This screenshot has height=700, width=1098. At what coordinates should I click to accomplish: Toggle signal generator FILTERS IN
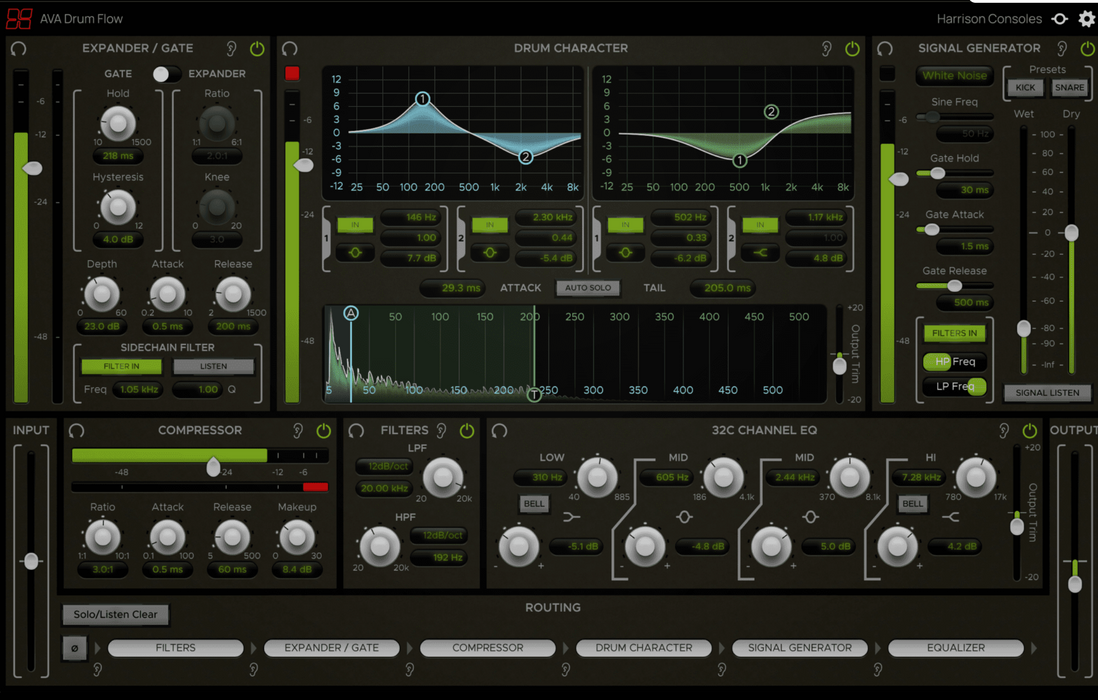954,333
